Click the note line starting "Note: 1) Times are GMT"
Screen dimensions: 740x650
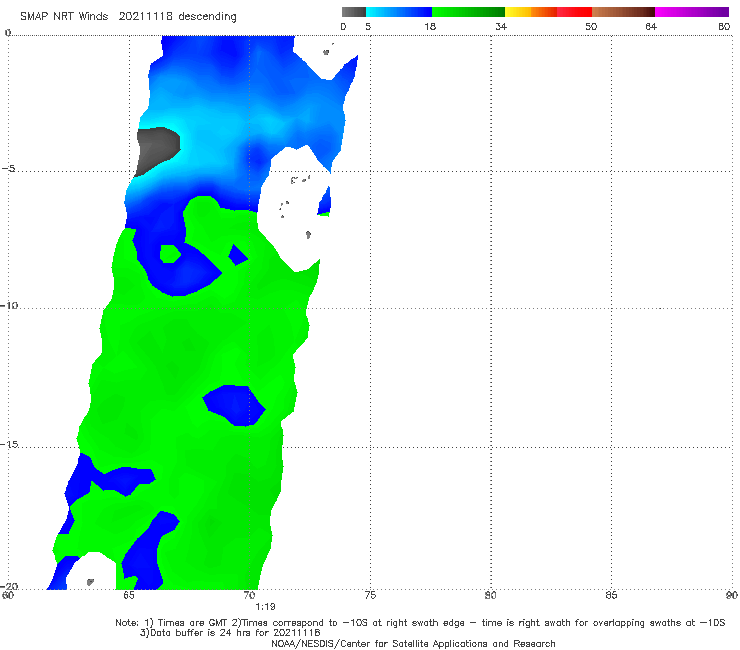(x=420, y=623)
